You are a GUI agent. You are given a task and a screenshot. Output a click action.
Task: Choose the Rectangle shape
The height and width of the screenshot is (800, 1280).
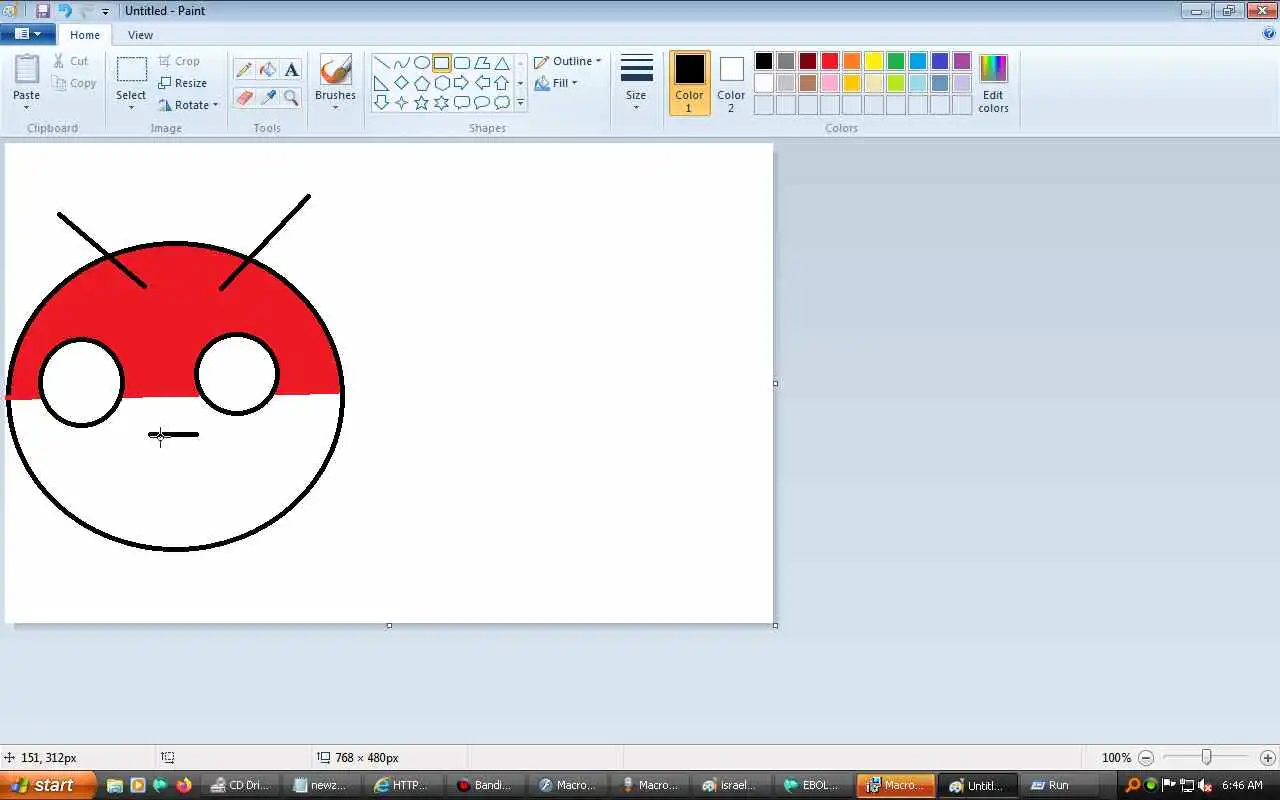441,63
